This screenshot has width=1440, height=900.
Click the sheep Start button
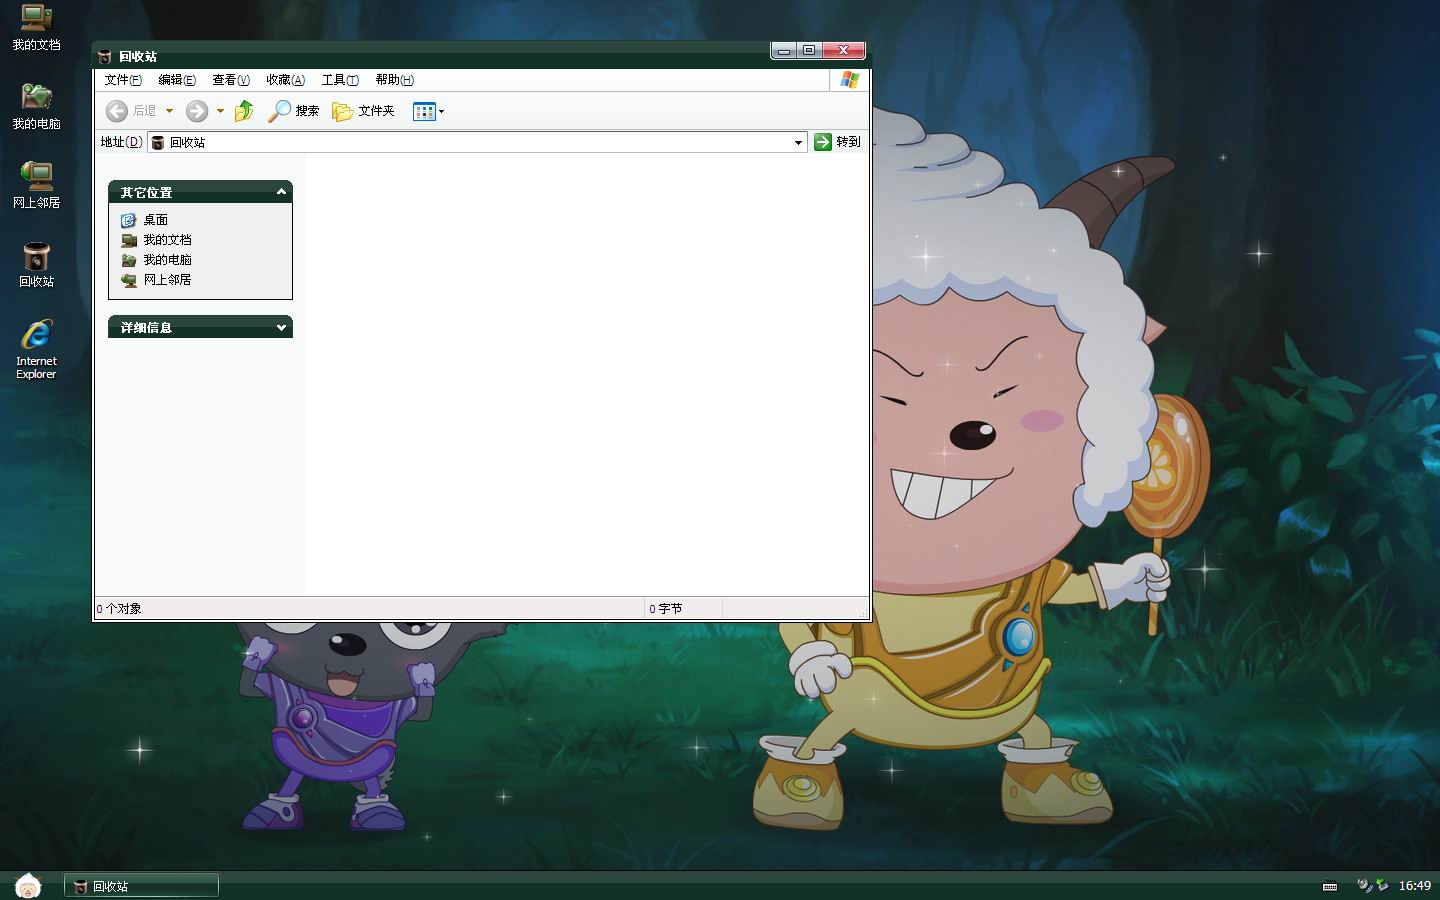point(28,885)
